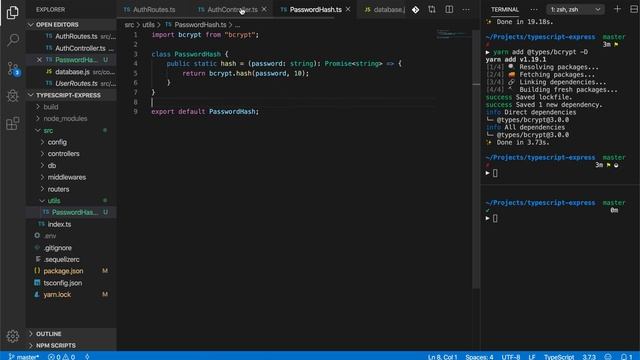640x360 pixels.
Task: Open editor more actions ellipsis
Action: pos(466,9)
